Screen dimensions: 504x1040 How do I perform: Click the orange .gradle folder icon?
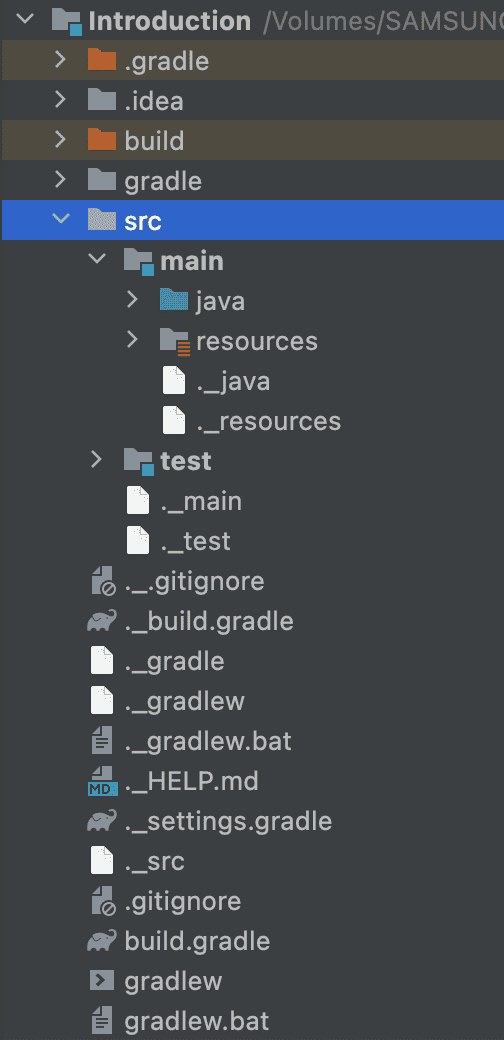pyautogui.click(x=101, y=61)
